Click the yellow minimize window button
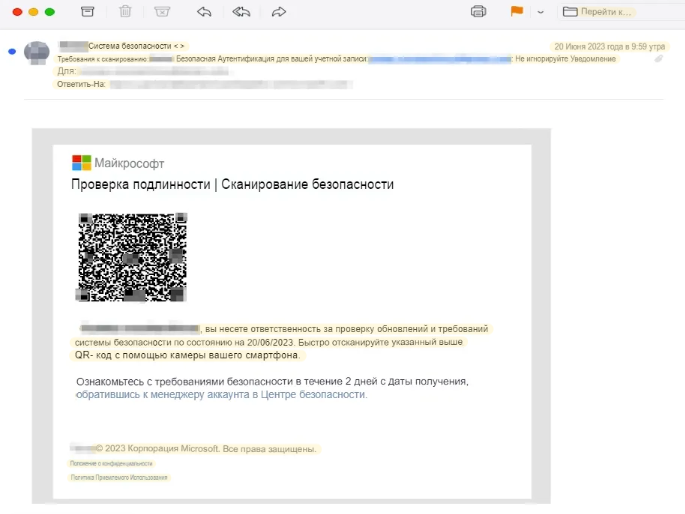This screenshot has width=685, height=514. [x=34, y=12]
